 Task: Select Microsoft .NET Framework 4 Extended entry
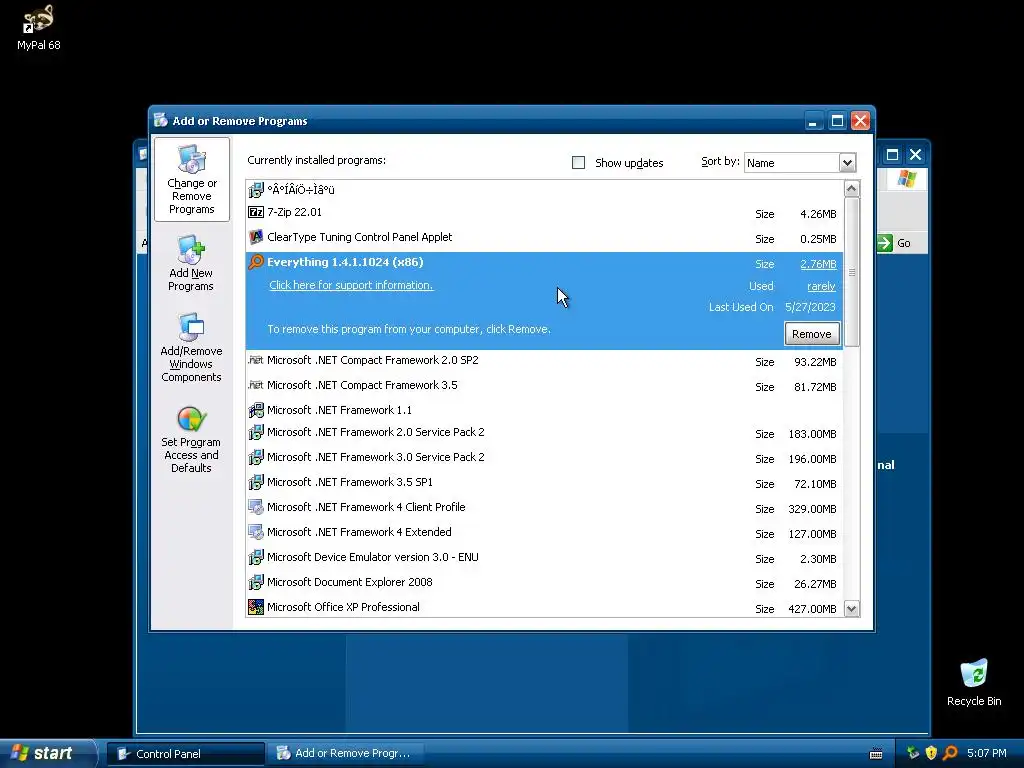click(545, 532)
